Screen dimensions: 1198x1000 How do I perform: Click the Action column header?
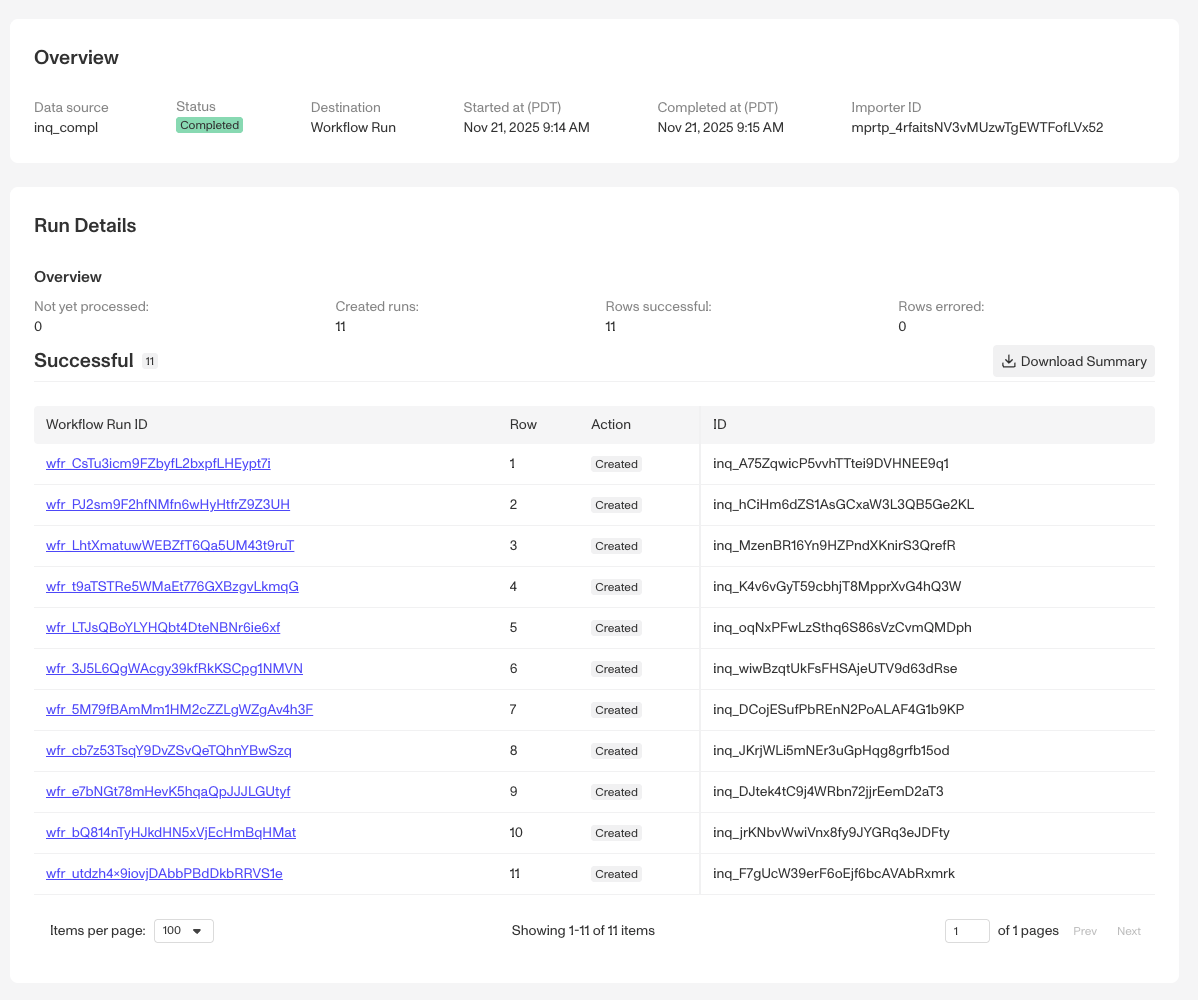[610, 425]
